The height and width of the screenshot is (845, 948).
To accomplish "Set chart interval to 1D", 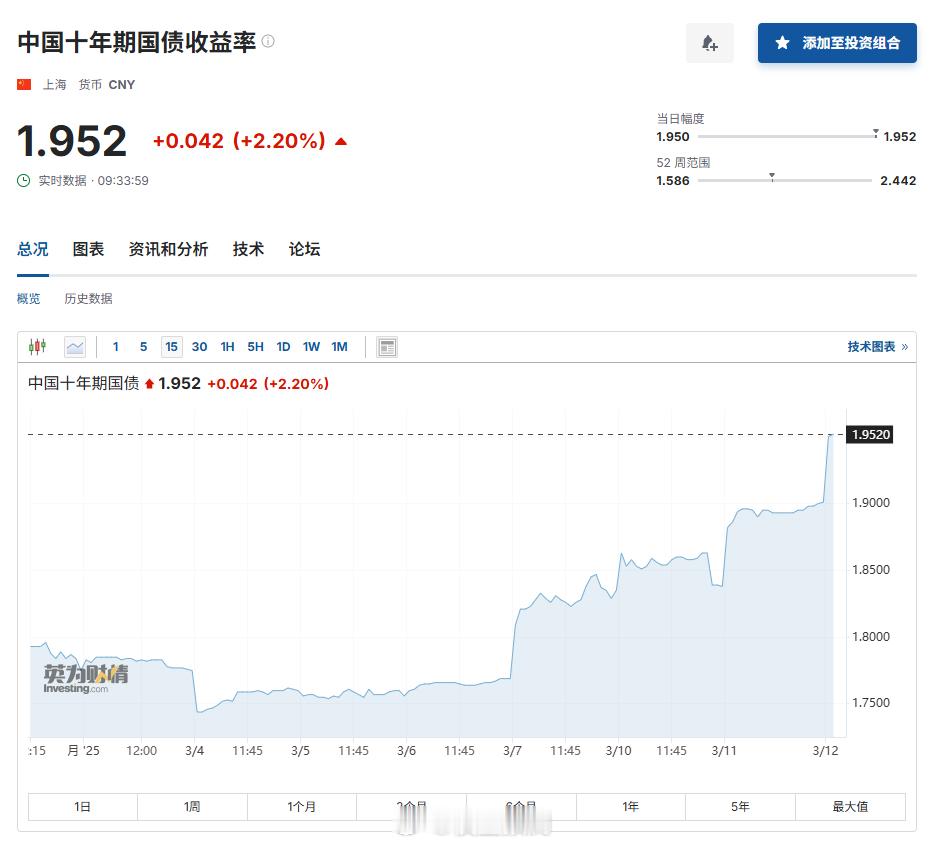I will click(x=284, y=347).
